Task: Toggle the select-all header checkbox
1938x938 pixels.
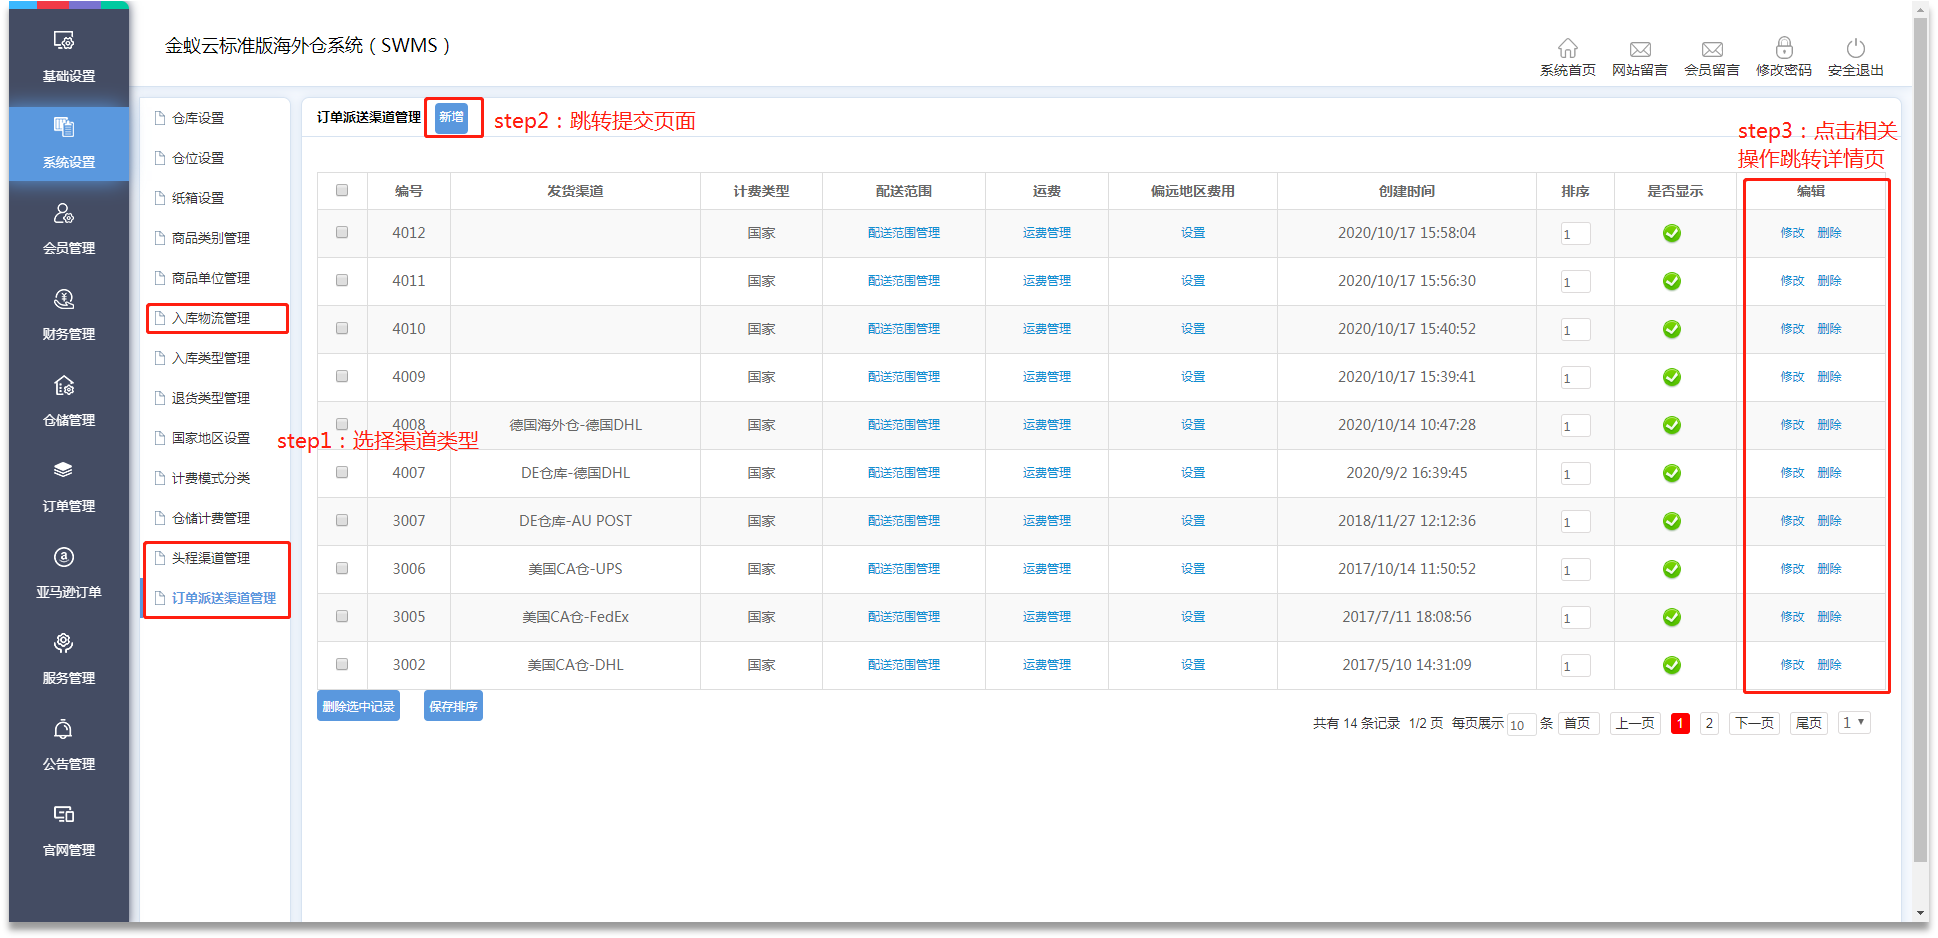Action: pyautogui.click(x=342, y=190)
